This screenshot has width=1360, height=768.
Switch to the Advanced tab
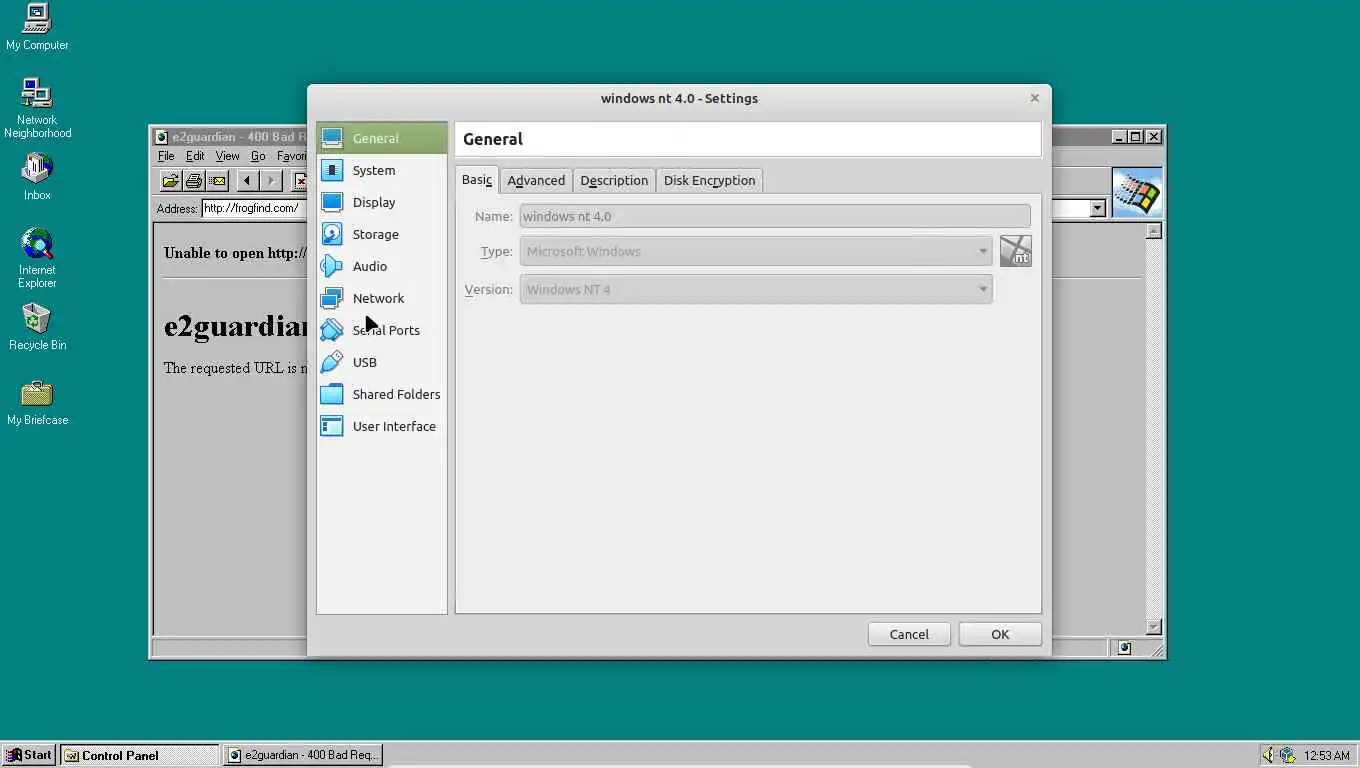(x=536, y=180)
